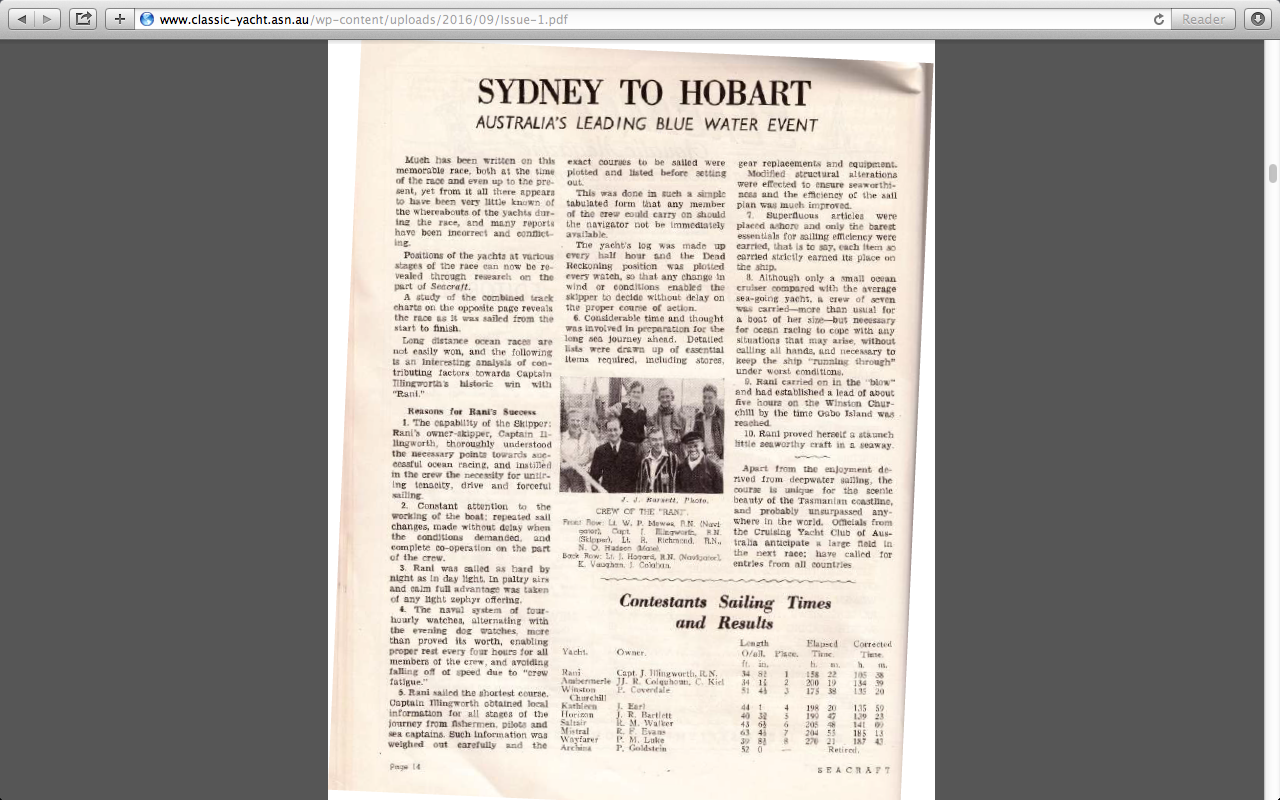Click owner "Capt. J. Illingworth, R.N."
The width and height of the screenshot is (1280, 800).
click(666, 673)
